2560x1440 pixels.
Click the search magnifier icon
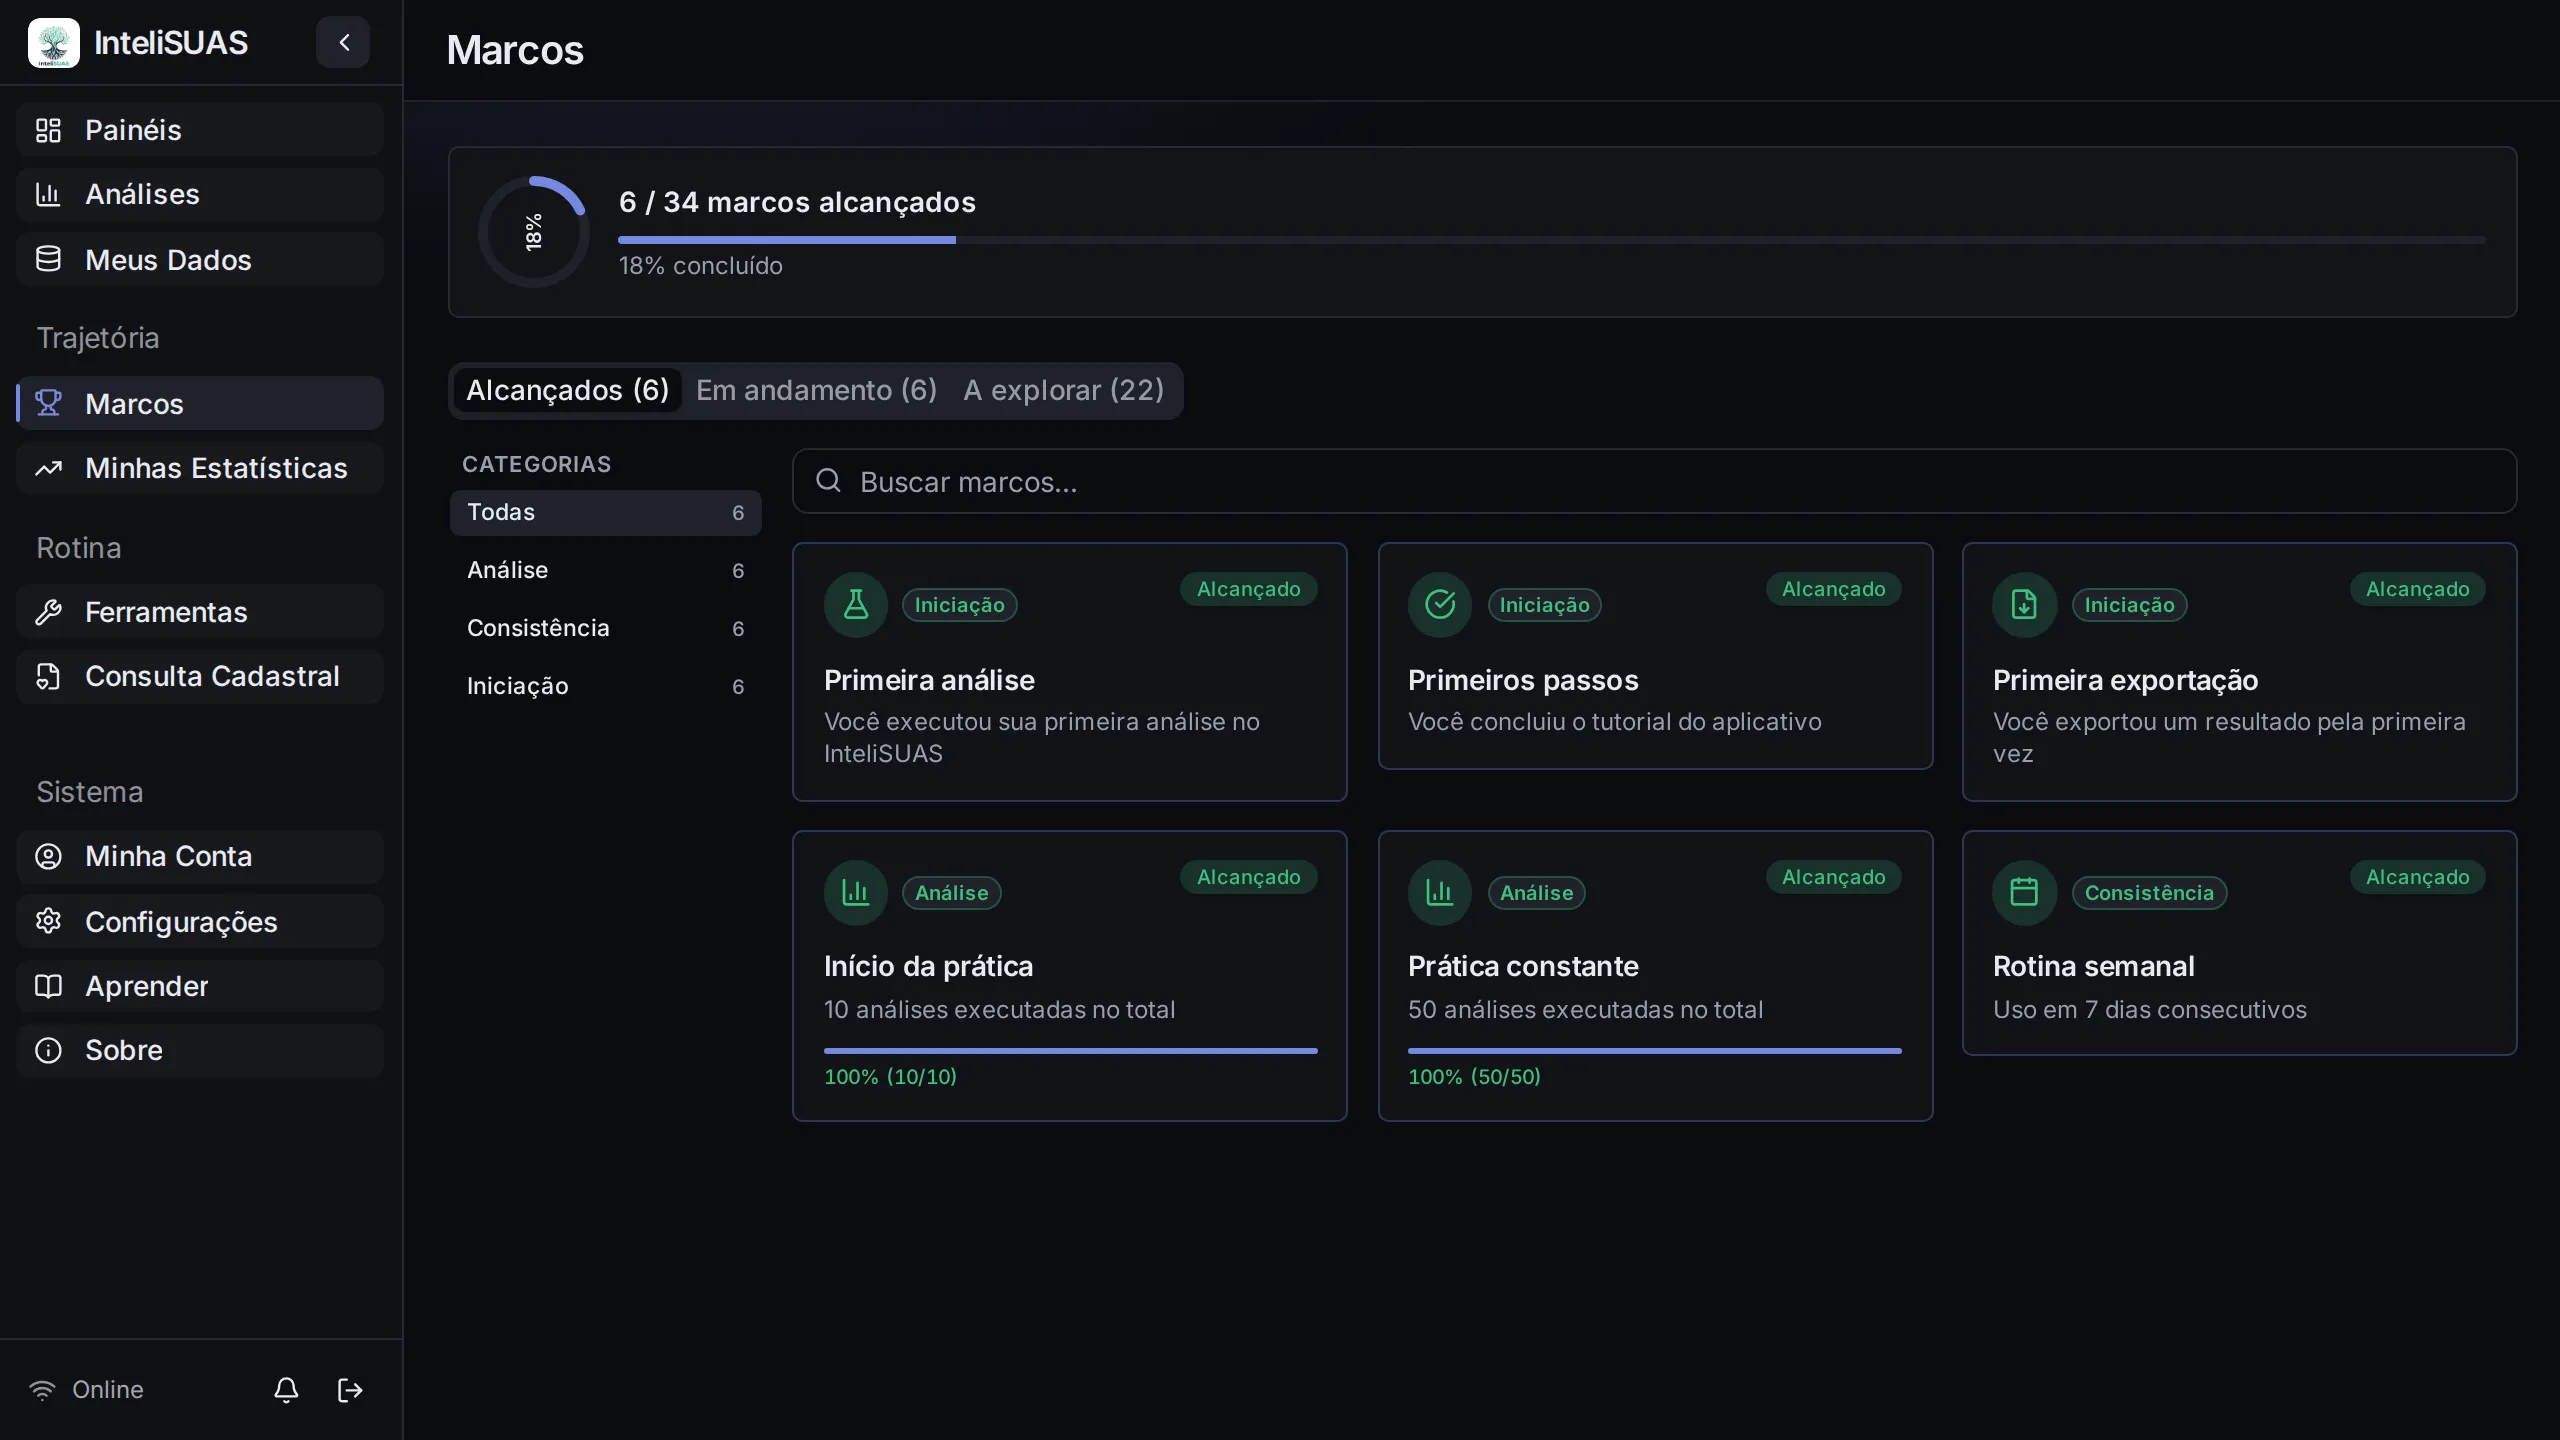(x=828, y=481)
